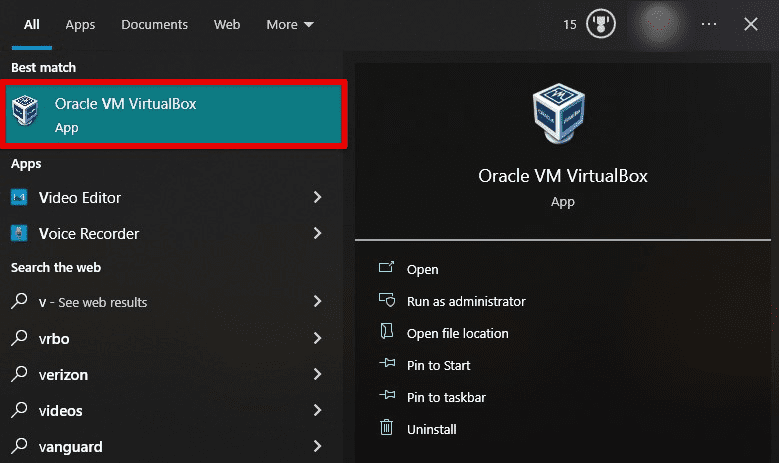The image size is (779, 463).
Task: Switch to the Apps tab
Action: pyautogui.click(x=80, y=24)
